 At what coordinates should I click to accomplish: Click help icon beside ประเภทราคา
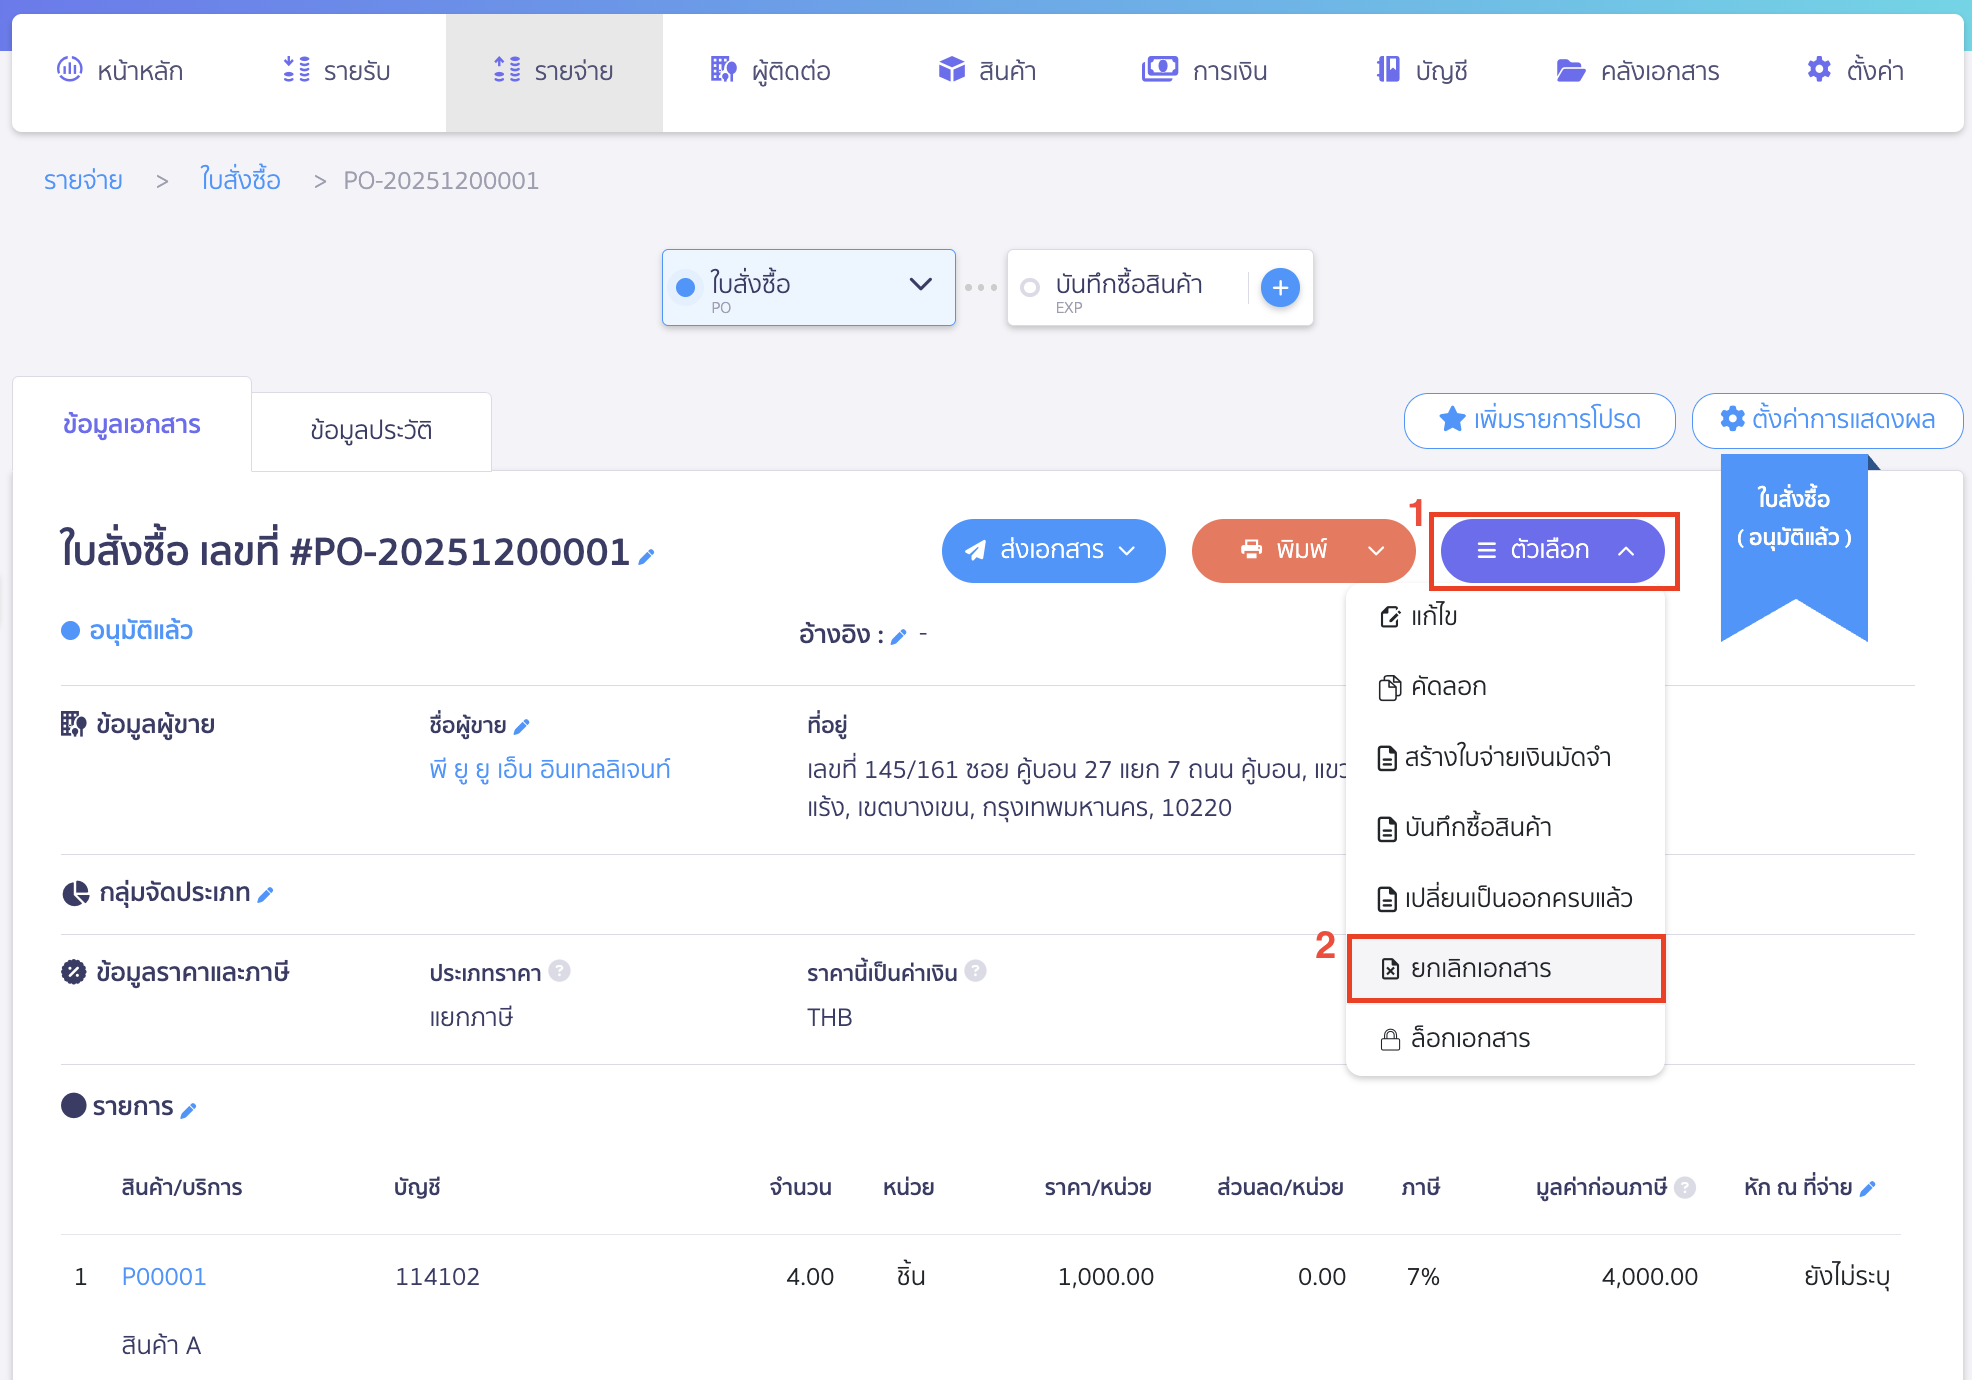click(x=560, y=971)
